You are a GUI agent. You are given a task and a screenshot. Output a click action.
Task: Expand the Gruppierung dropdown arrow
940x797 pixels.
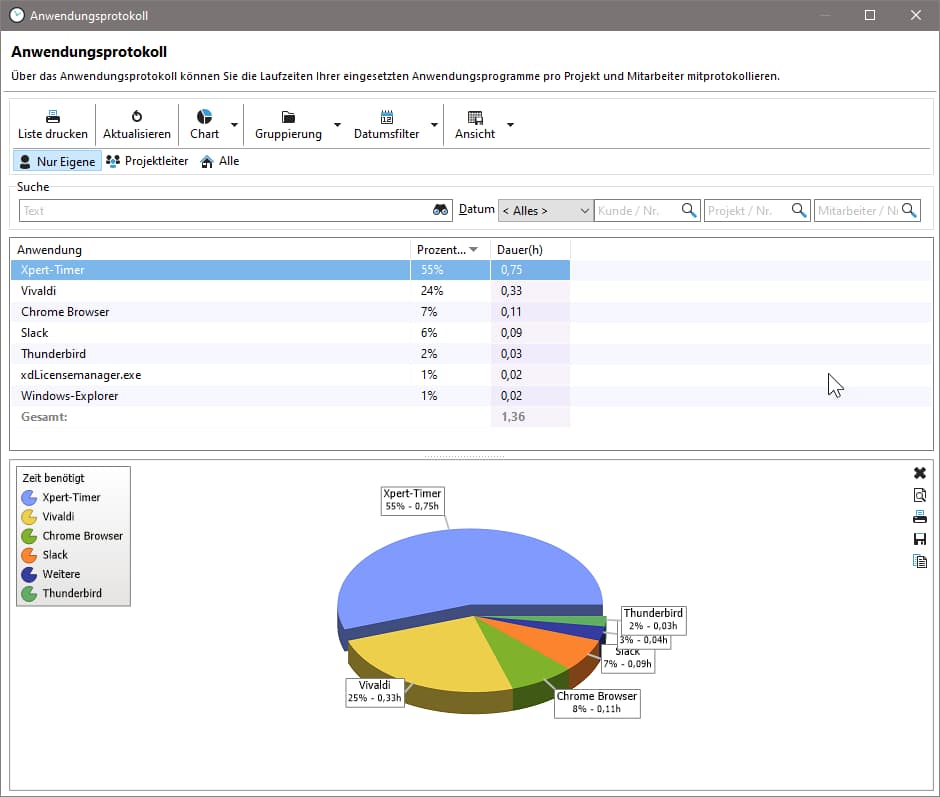(337, 125)
